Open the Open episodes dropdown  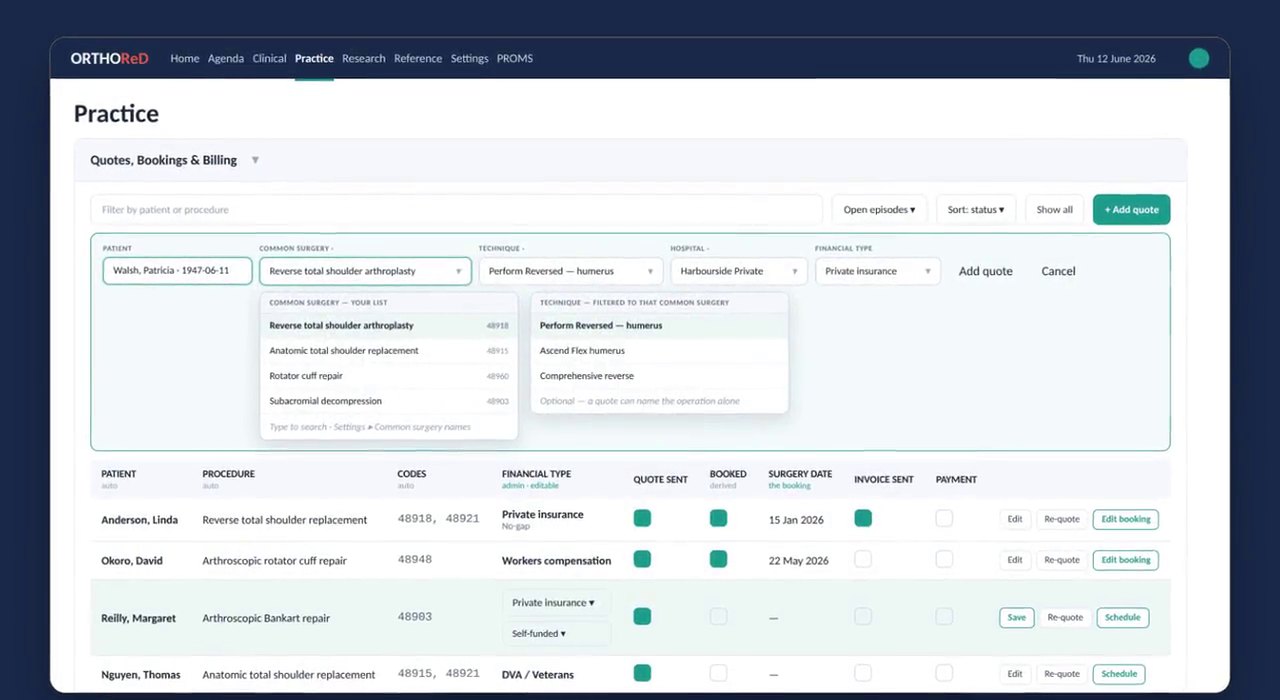(879, 210)
